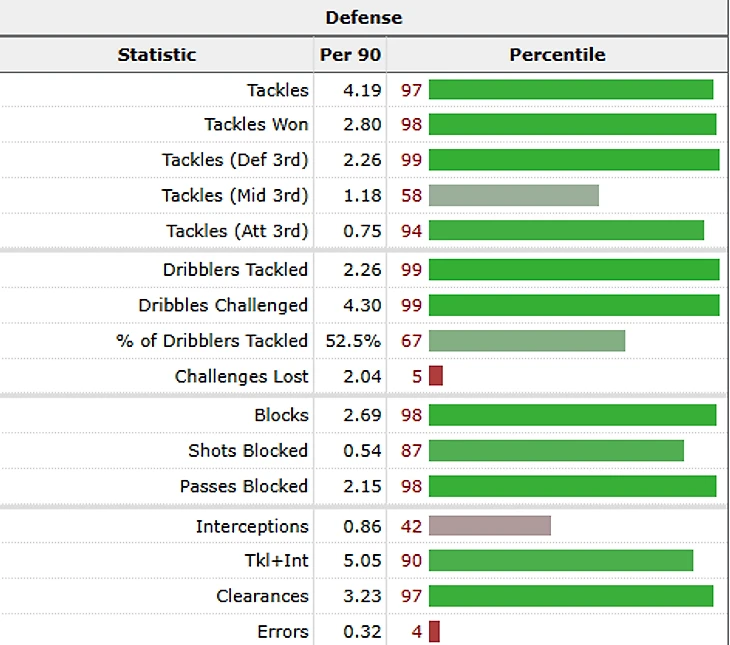The height and width of the screenshot is (645, 730).
Task: Select the Defense table title
Action: coord(364,17)
